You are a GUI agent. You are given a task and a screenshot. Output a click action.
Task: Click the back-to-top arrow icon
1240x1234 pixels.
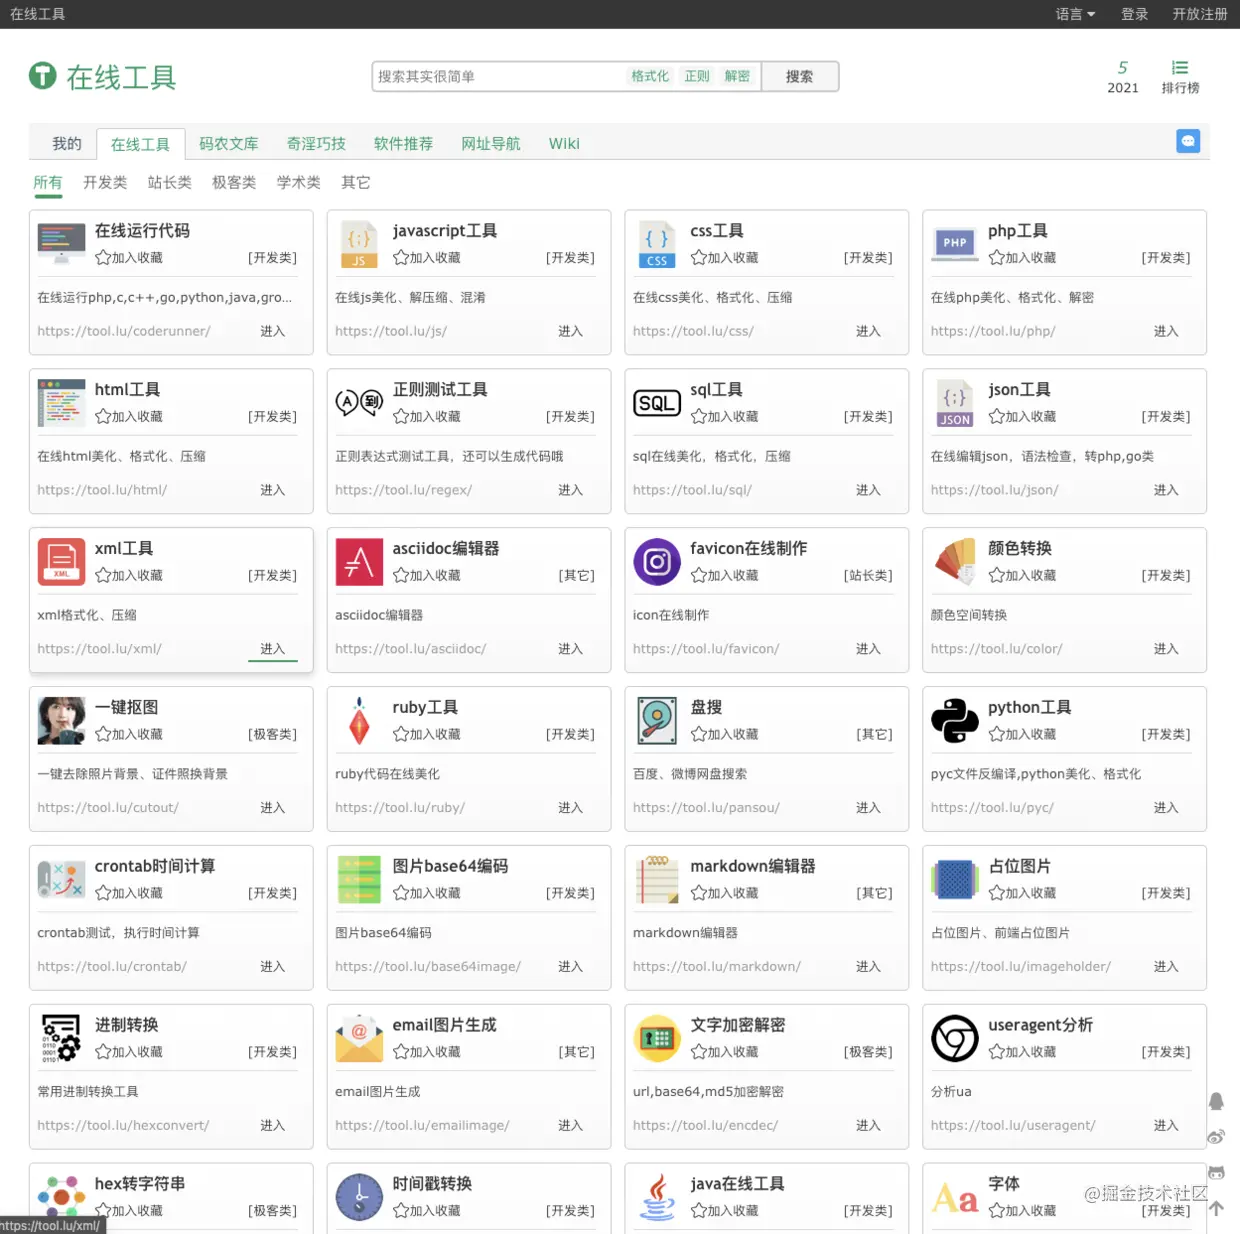pos(1216,1208)
